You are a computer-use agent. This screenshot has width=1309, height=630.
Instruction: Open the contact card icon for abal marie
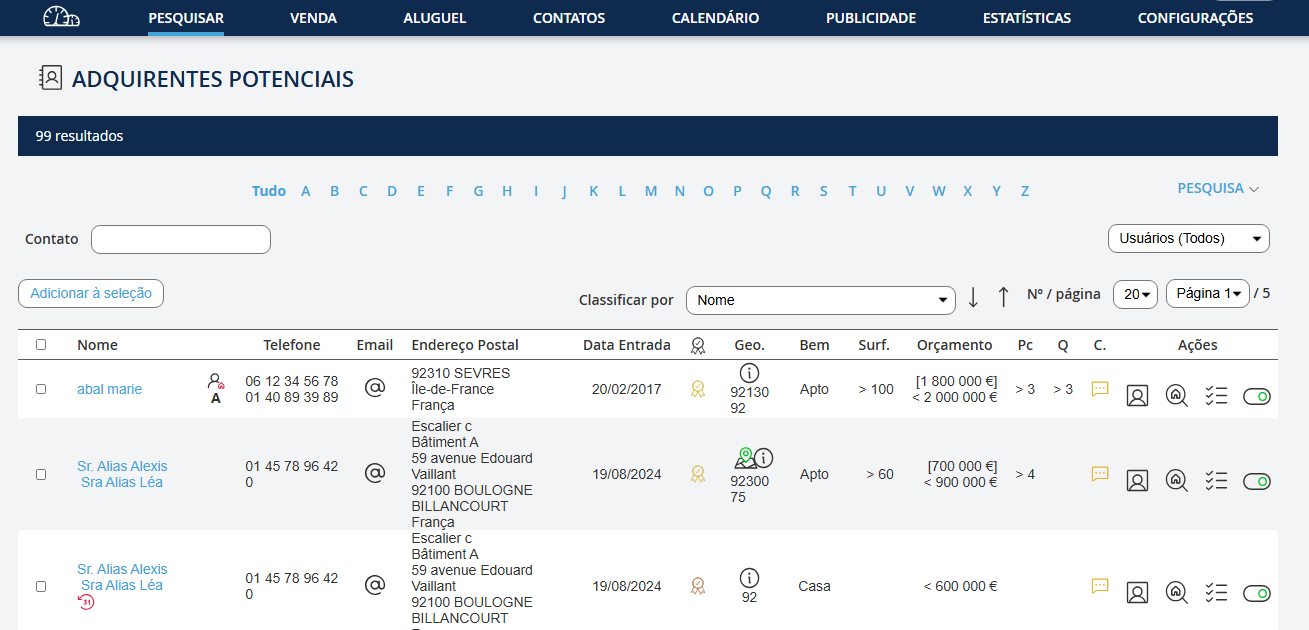click(x=1137, y=396)
